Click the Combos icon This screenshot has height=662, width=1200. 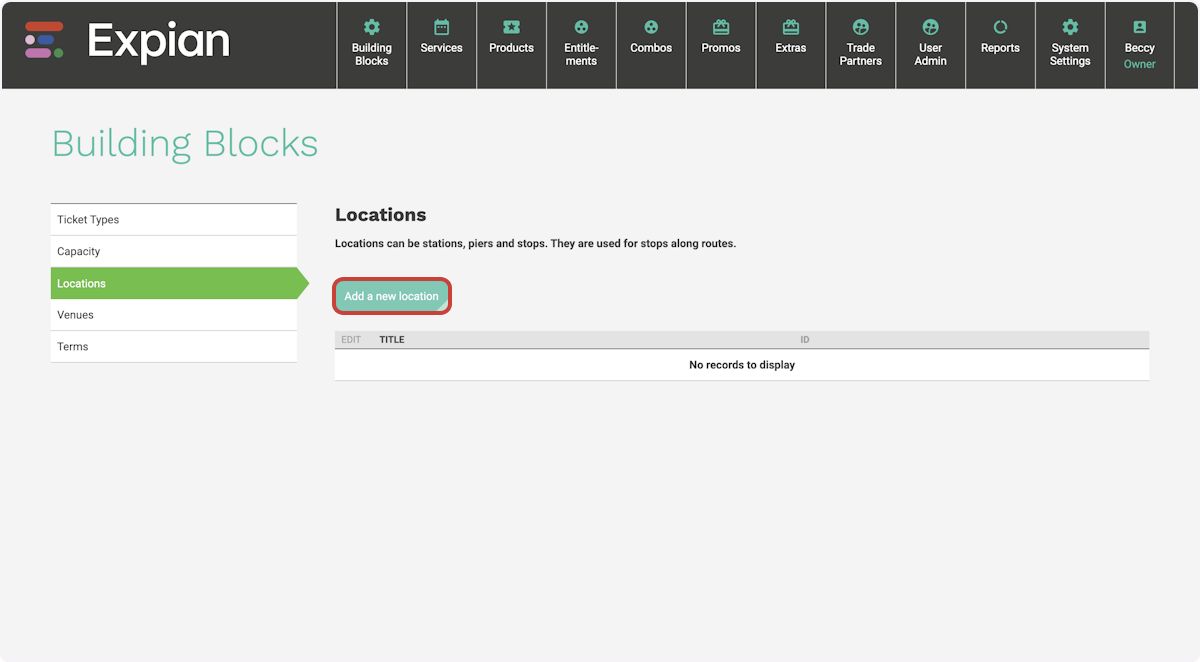[651, 27]
